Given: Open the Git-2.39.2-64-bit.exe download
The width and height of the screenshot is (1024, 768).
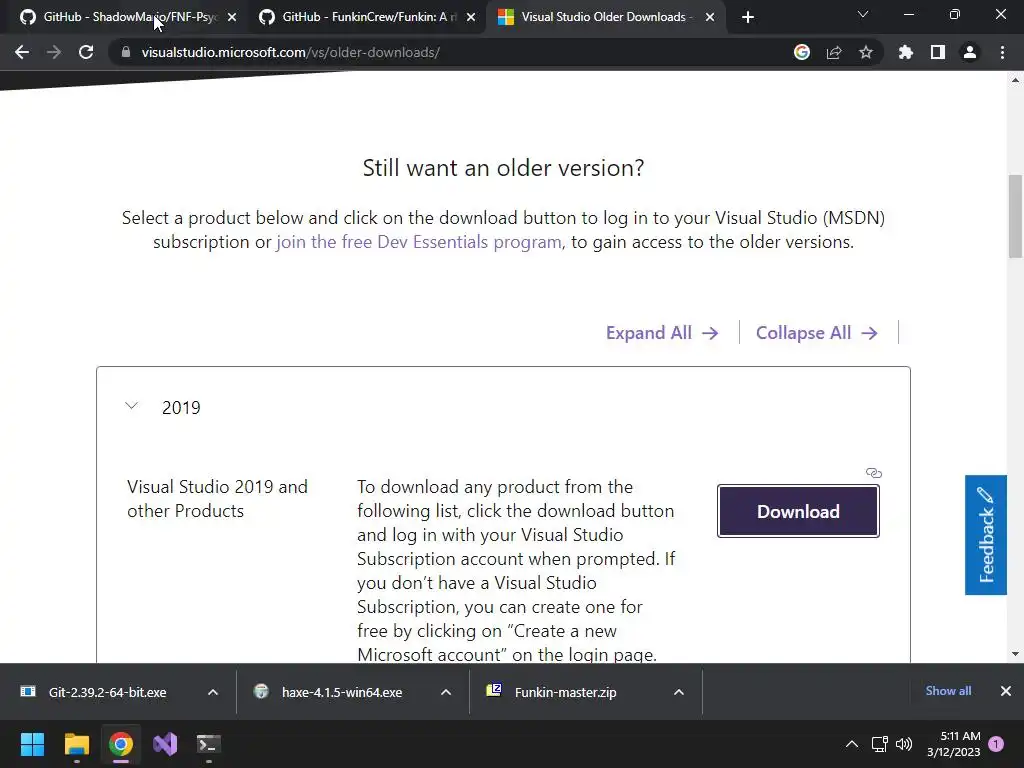Looking at the screenshot, I should click(x=107, y=692).
